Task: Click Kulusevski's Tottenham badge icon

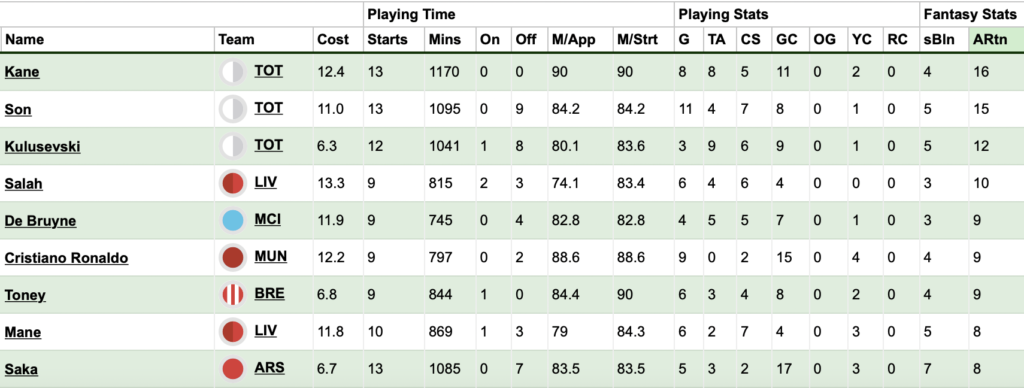Action: (x=233, y=146)
